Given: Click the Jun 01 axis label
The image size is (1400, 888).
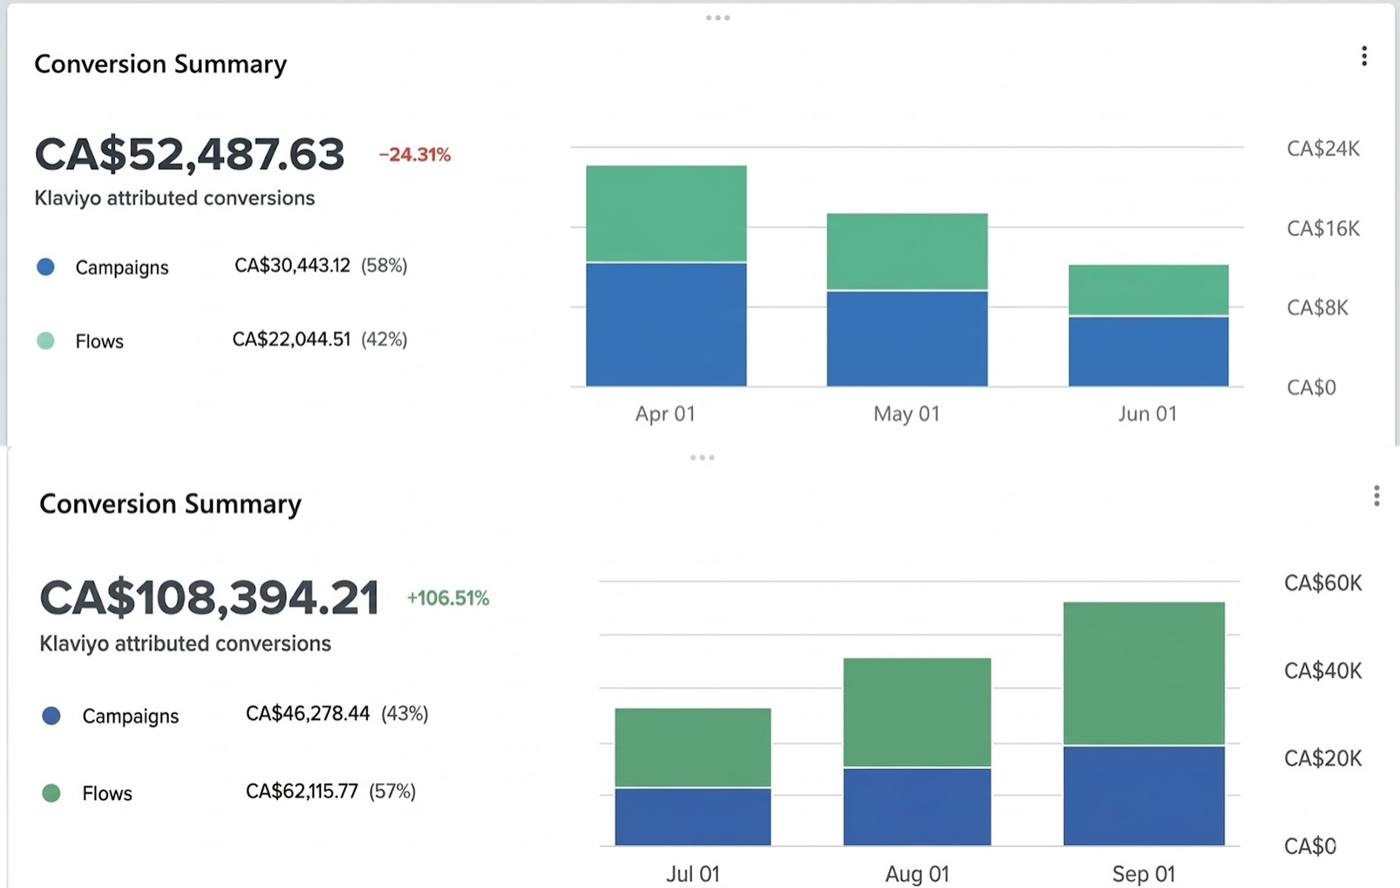Looking at the screenshot, I should (1147, 414).
